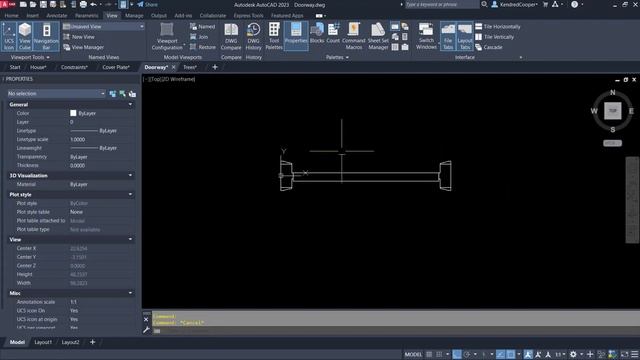The height and width of the screenshot is (360, 640).
Task: Open Switch Windows list
Action: pos(426,36)
